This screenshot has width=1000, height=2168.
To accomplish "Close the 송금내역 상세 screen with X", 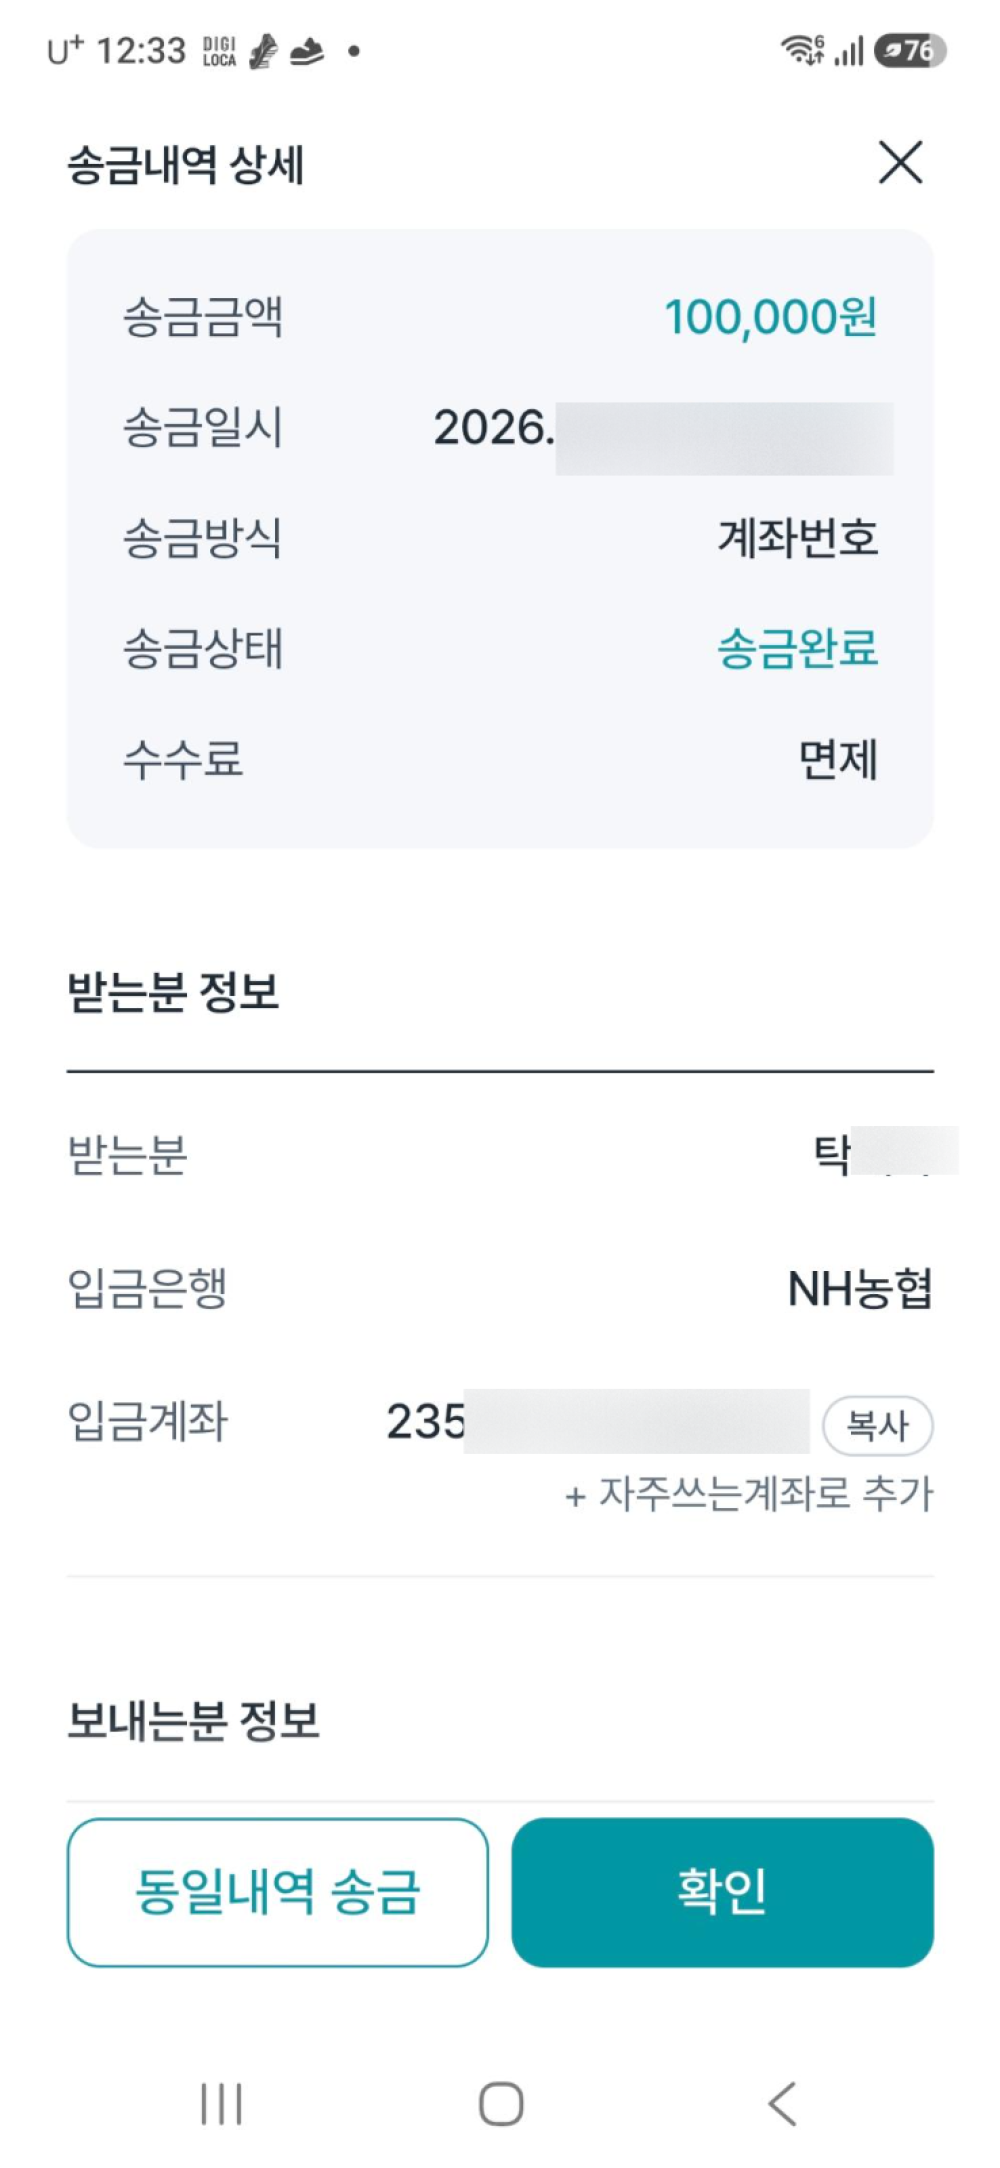I will (900, 162).
